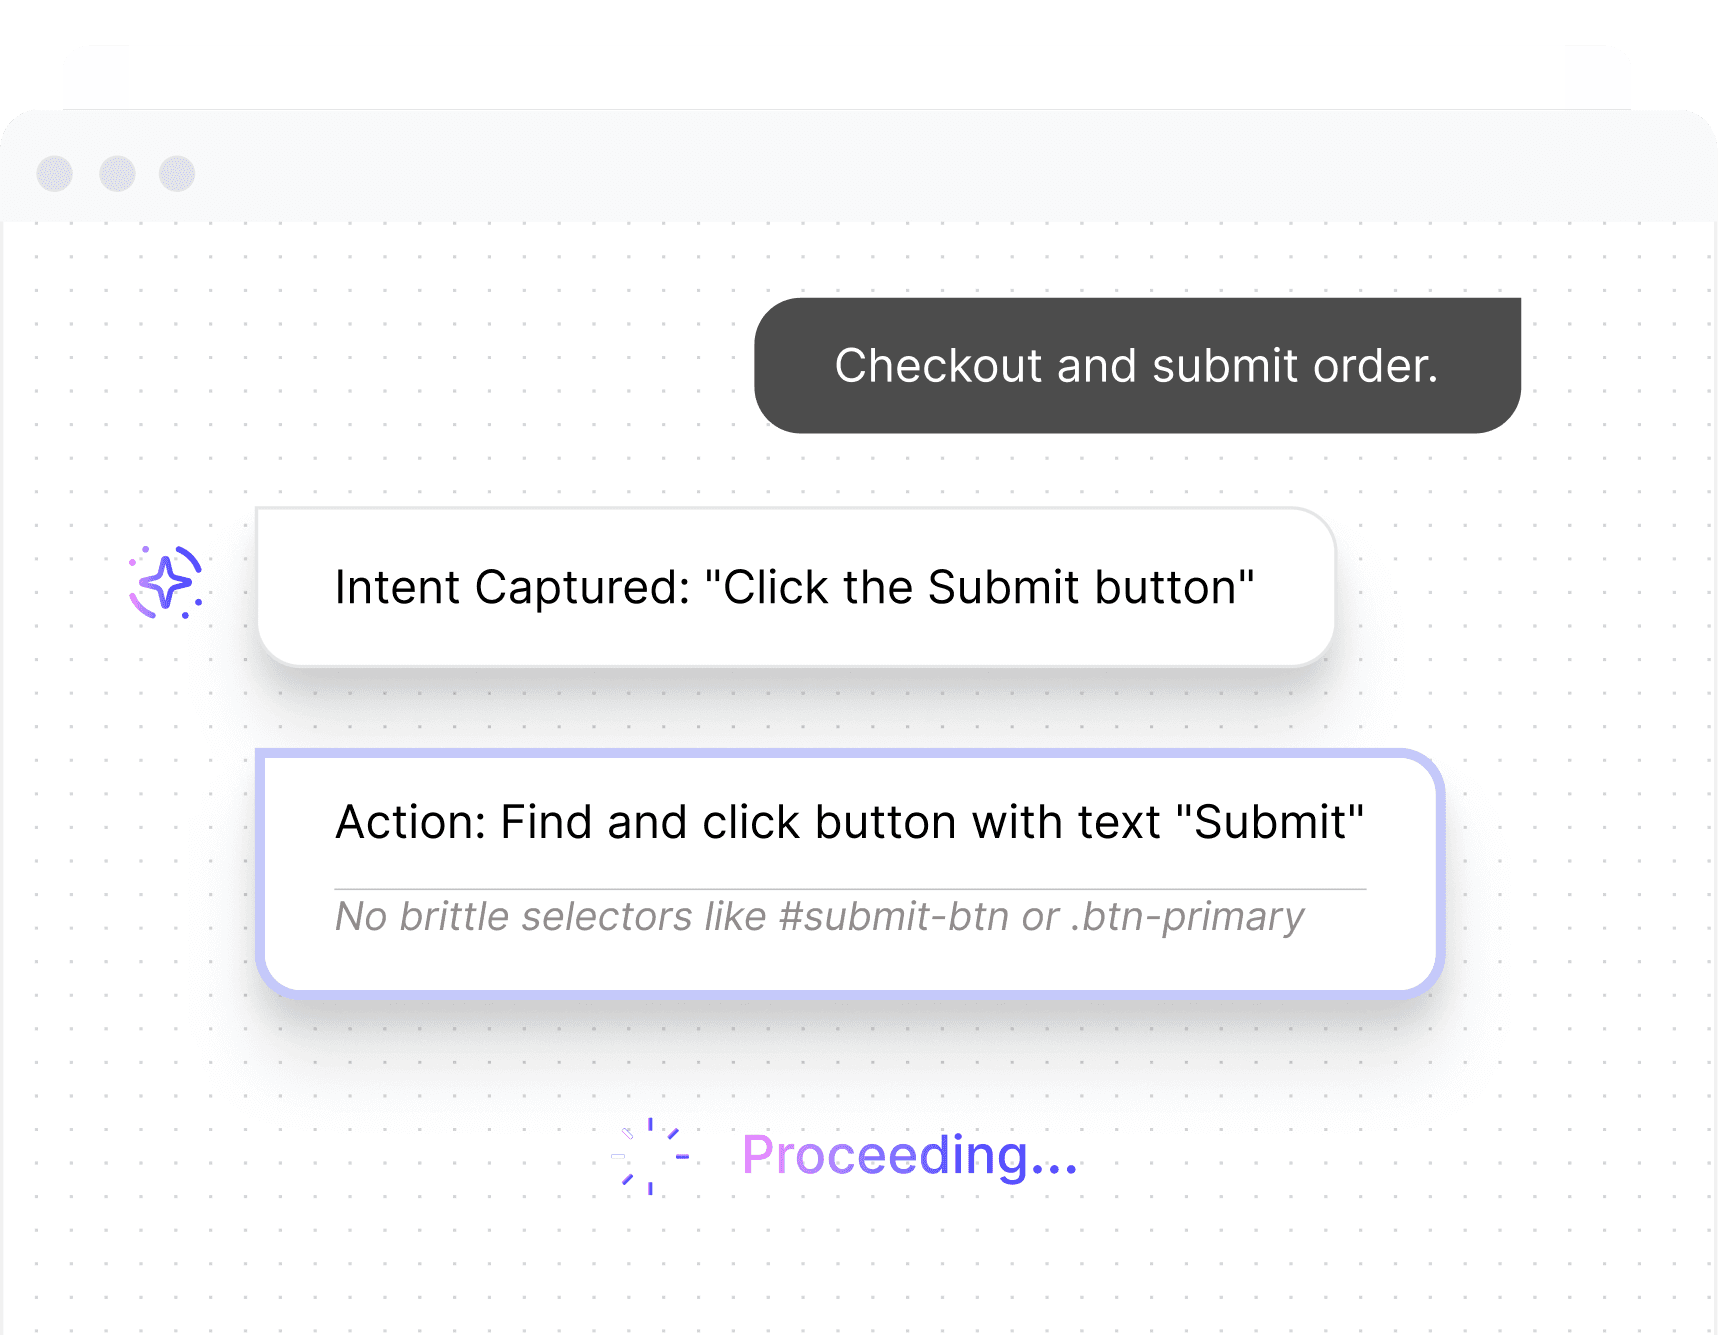Click the empty window title bar area
Image resolution: width=1718 pixels, height=1335 pixels.
(x=900, y=170)
